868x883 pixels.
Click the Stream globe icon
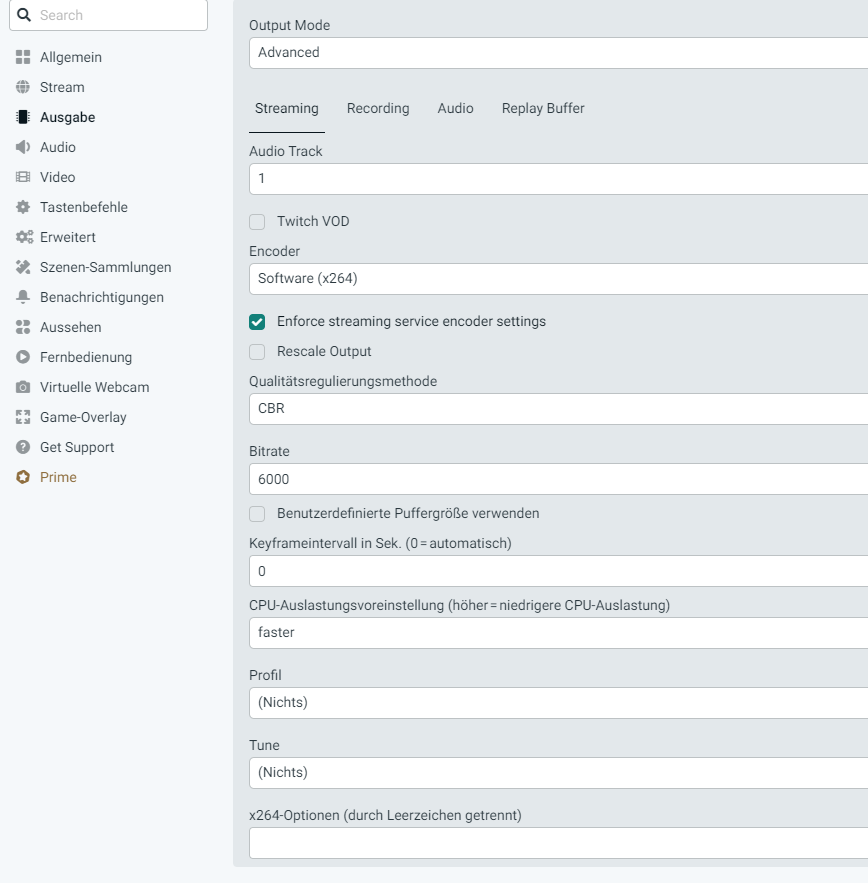pyautogui.click(x=23, y=87)
